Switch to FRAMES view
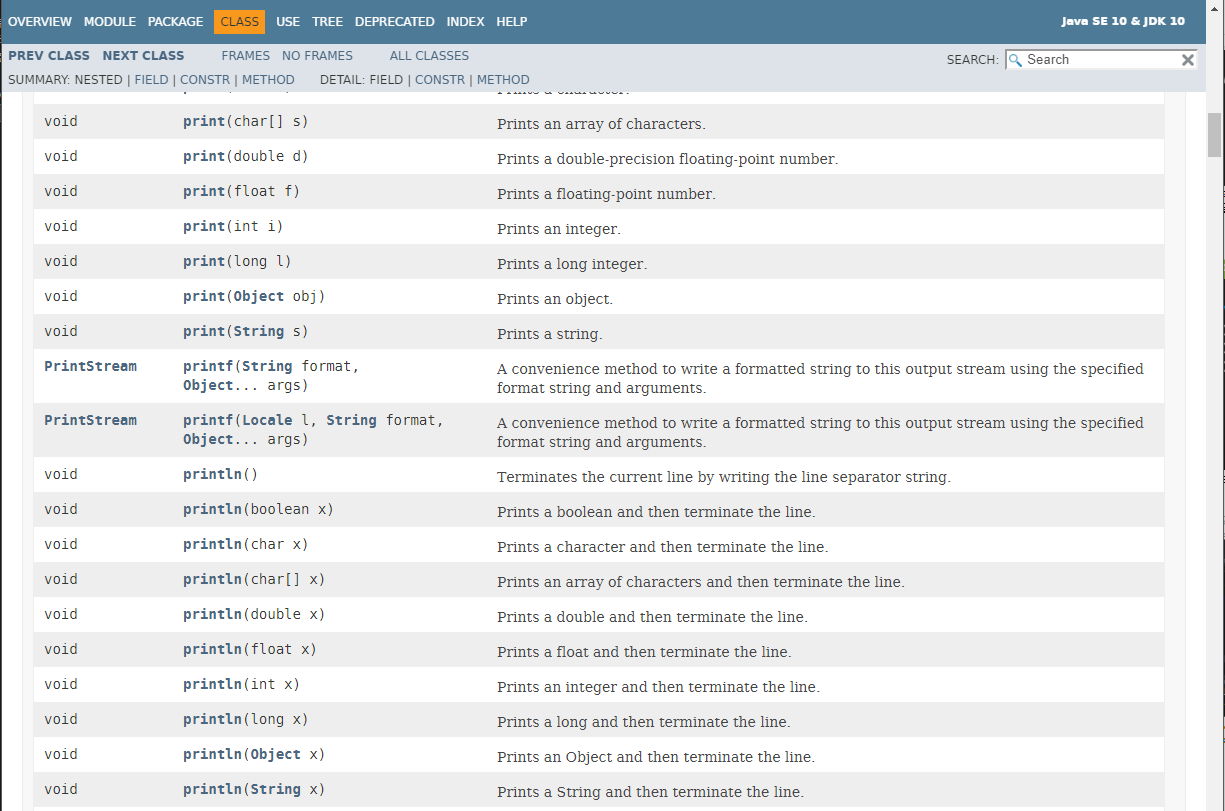The height and width of the screenshot is (811, 1225). 246,56
